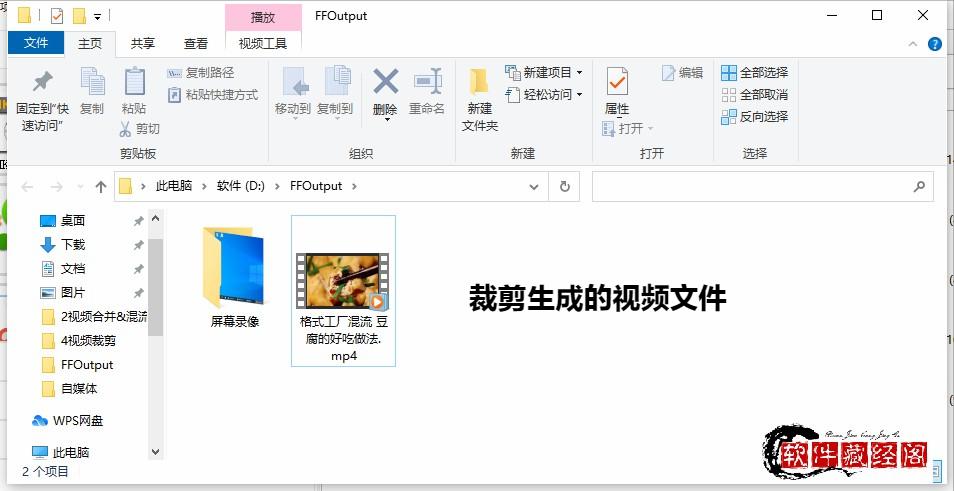Viewport: 954px width, 491px height.
Task: Switch to the Share (共享) tab
Action: (x=143, y=43)
